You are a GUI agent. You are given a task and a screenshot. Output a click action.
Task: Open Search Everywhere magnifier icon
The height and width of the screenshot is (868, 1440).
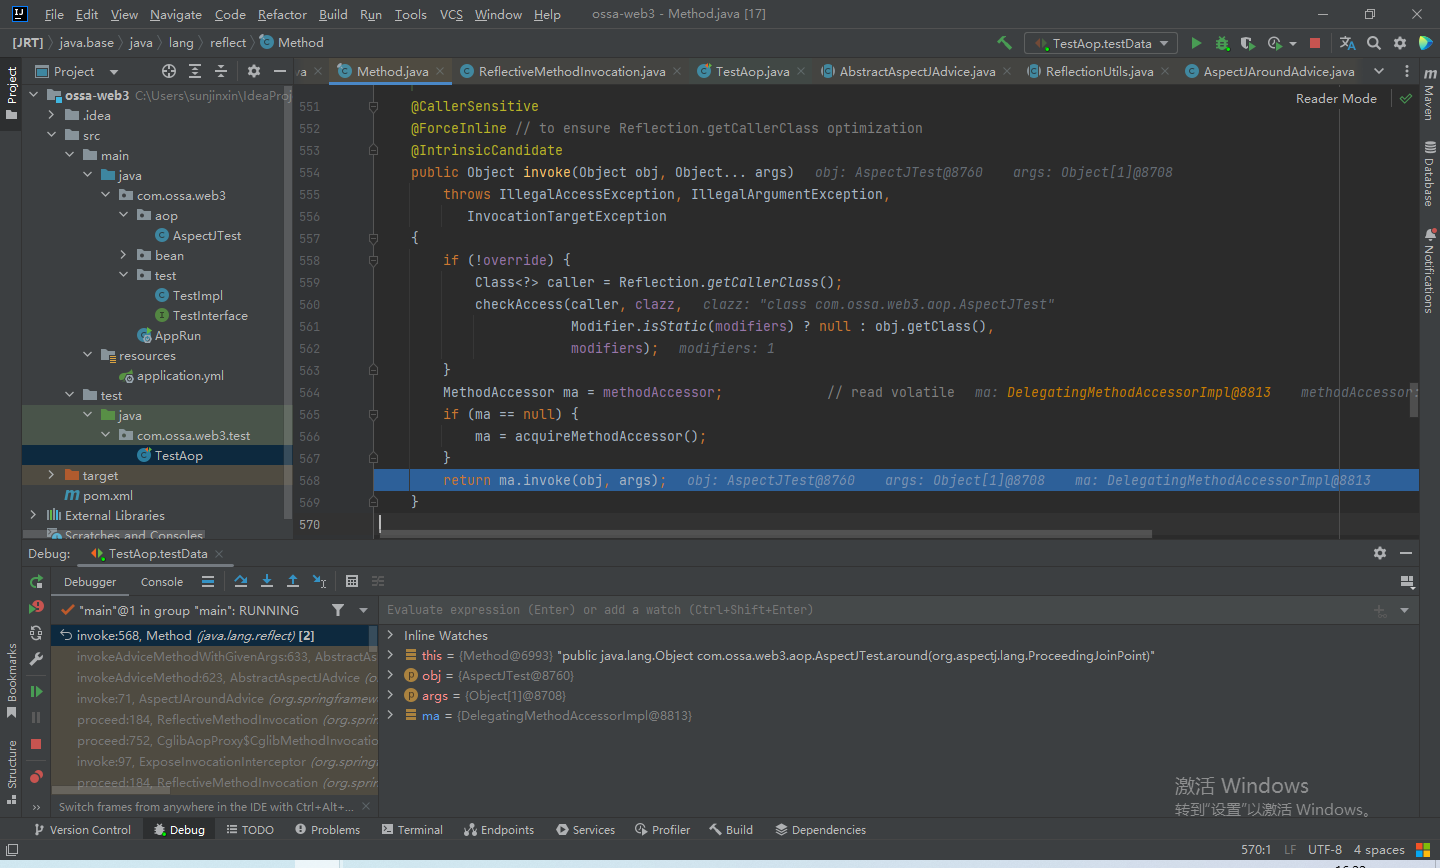point(1374,43)
